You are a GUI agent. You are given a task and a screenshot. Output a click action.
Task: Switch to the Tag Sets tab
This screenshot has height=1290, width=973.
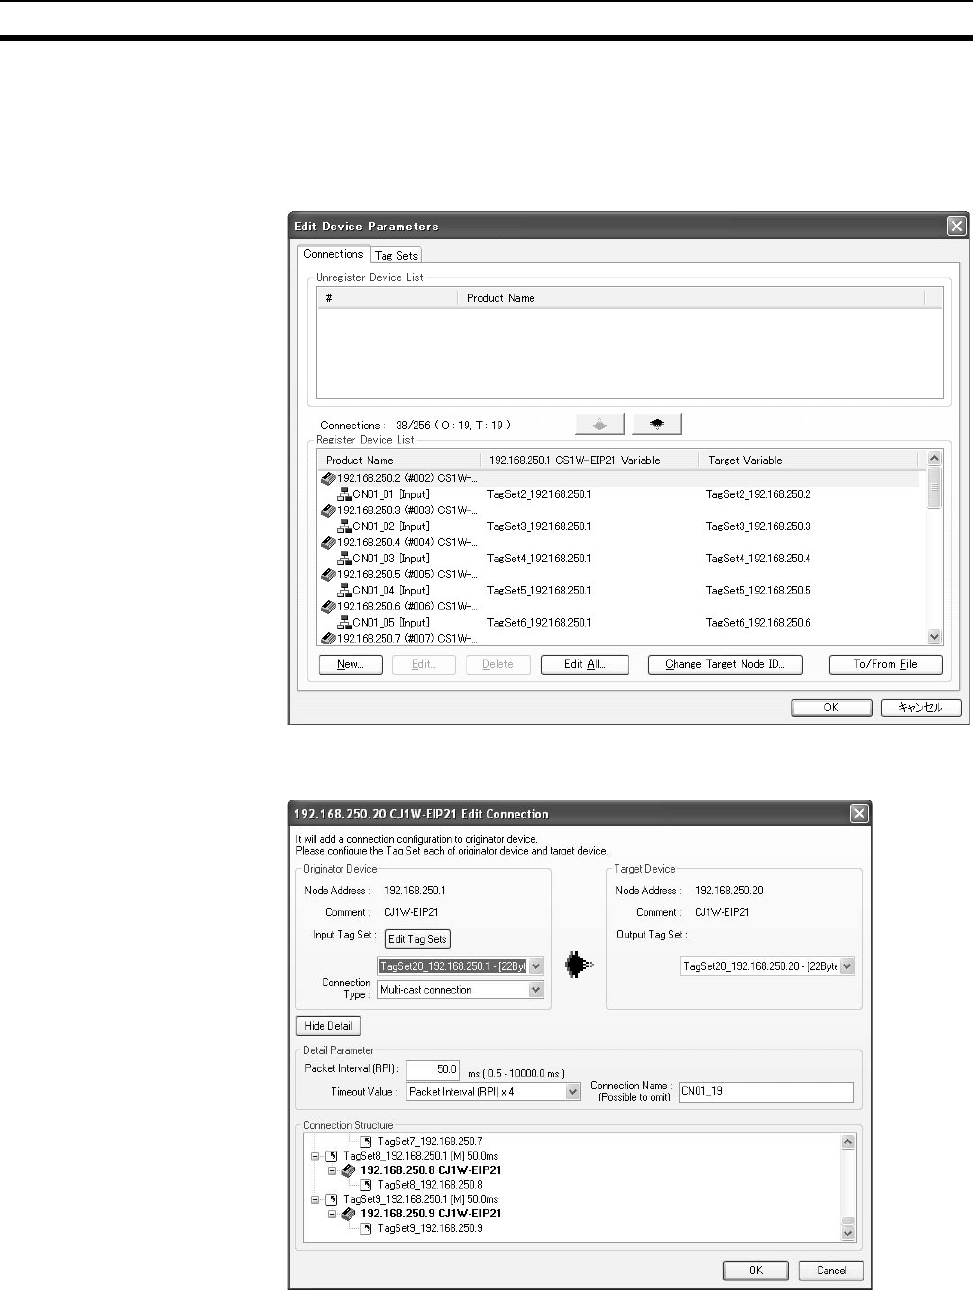[396, 255]
